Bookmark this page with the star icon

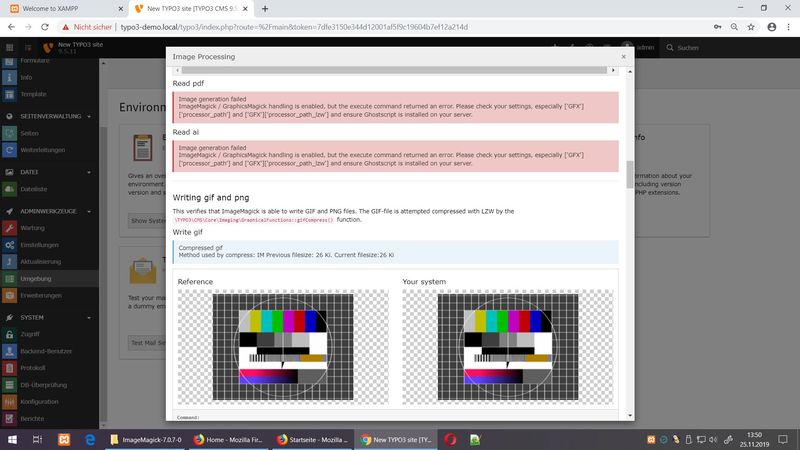(x=751, y=27)
